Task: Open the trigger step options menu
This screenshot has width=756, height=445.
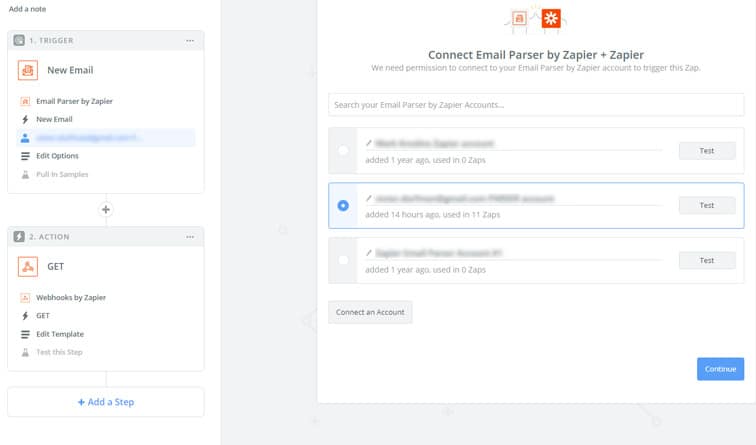Action: click(190, 40)
